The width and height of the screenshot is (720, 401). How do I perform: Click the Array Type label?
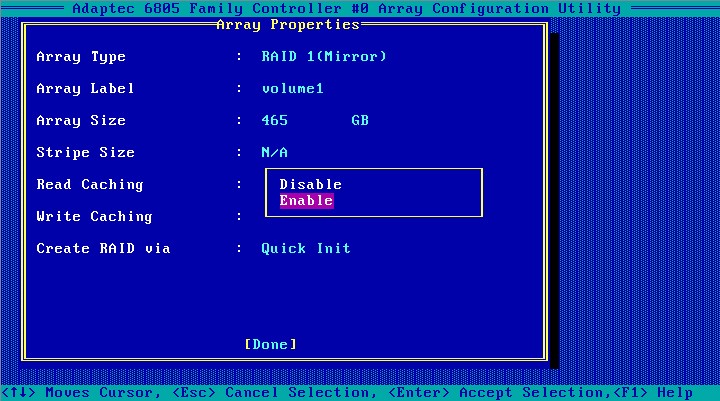click(x=81, y=56)
